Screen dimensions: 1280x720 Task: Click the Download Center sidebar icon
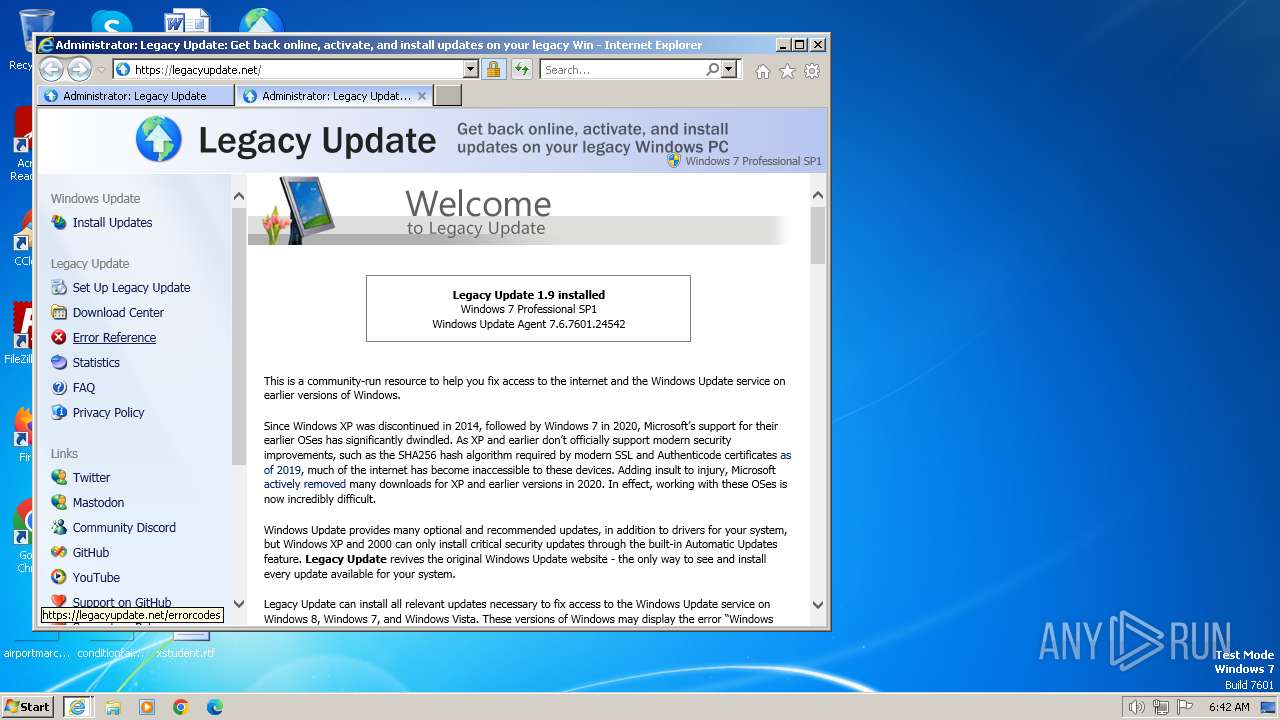click(x=59, y=312)
